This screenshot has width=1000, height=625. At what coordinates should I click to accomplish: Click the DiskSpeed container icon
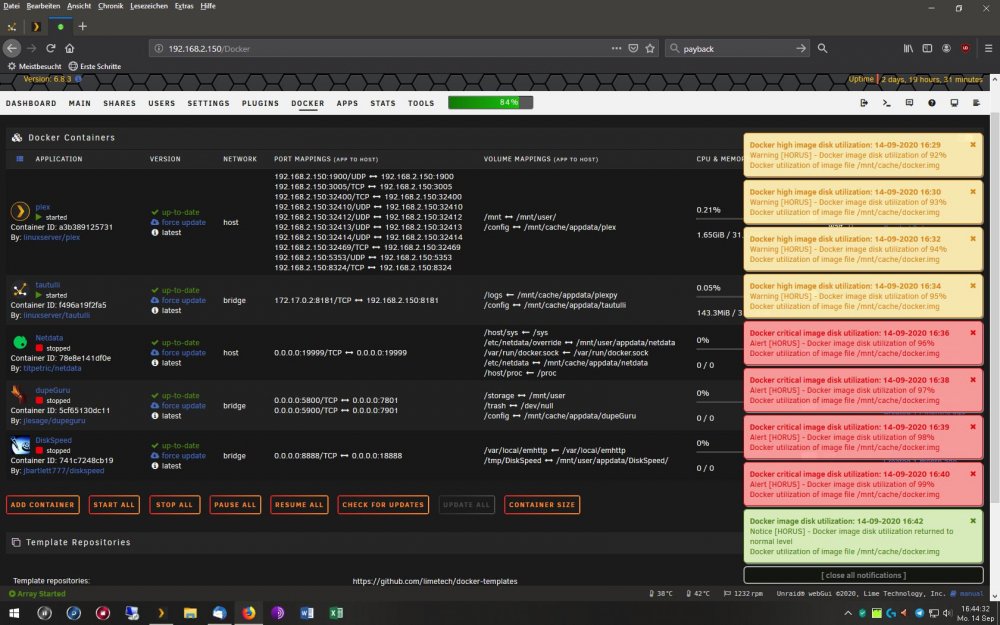20,445
